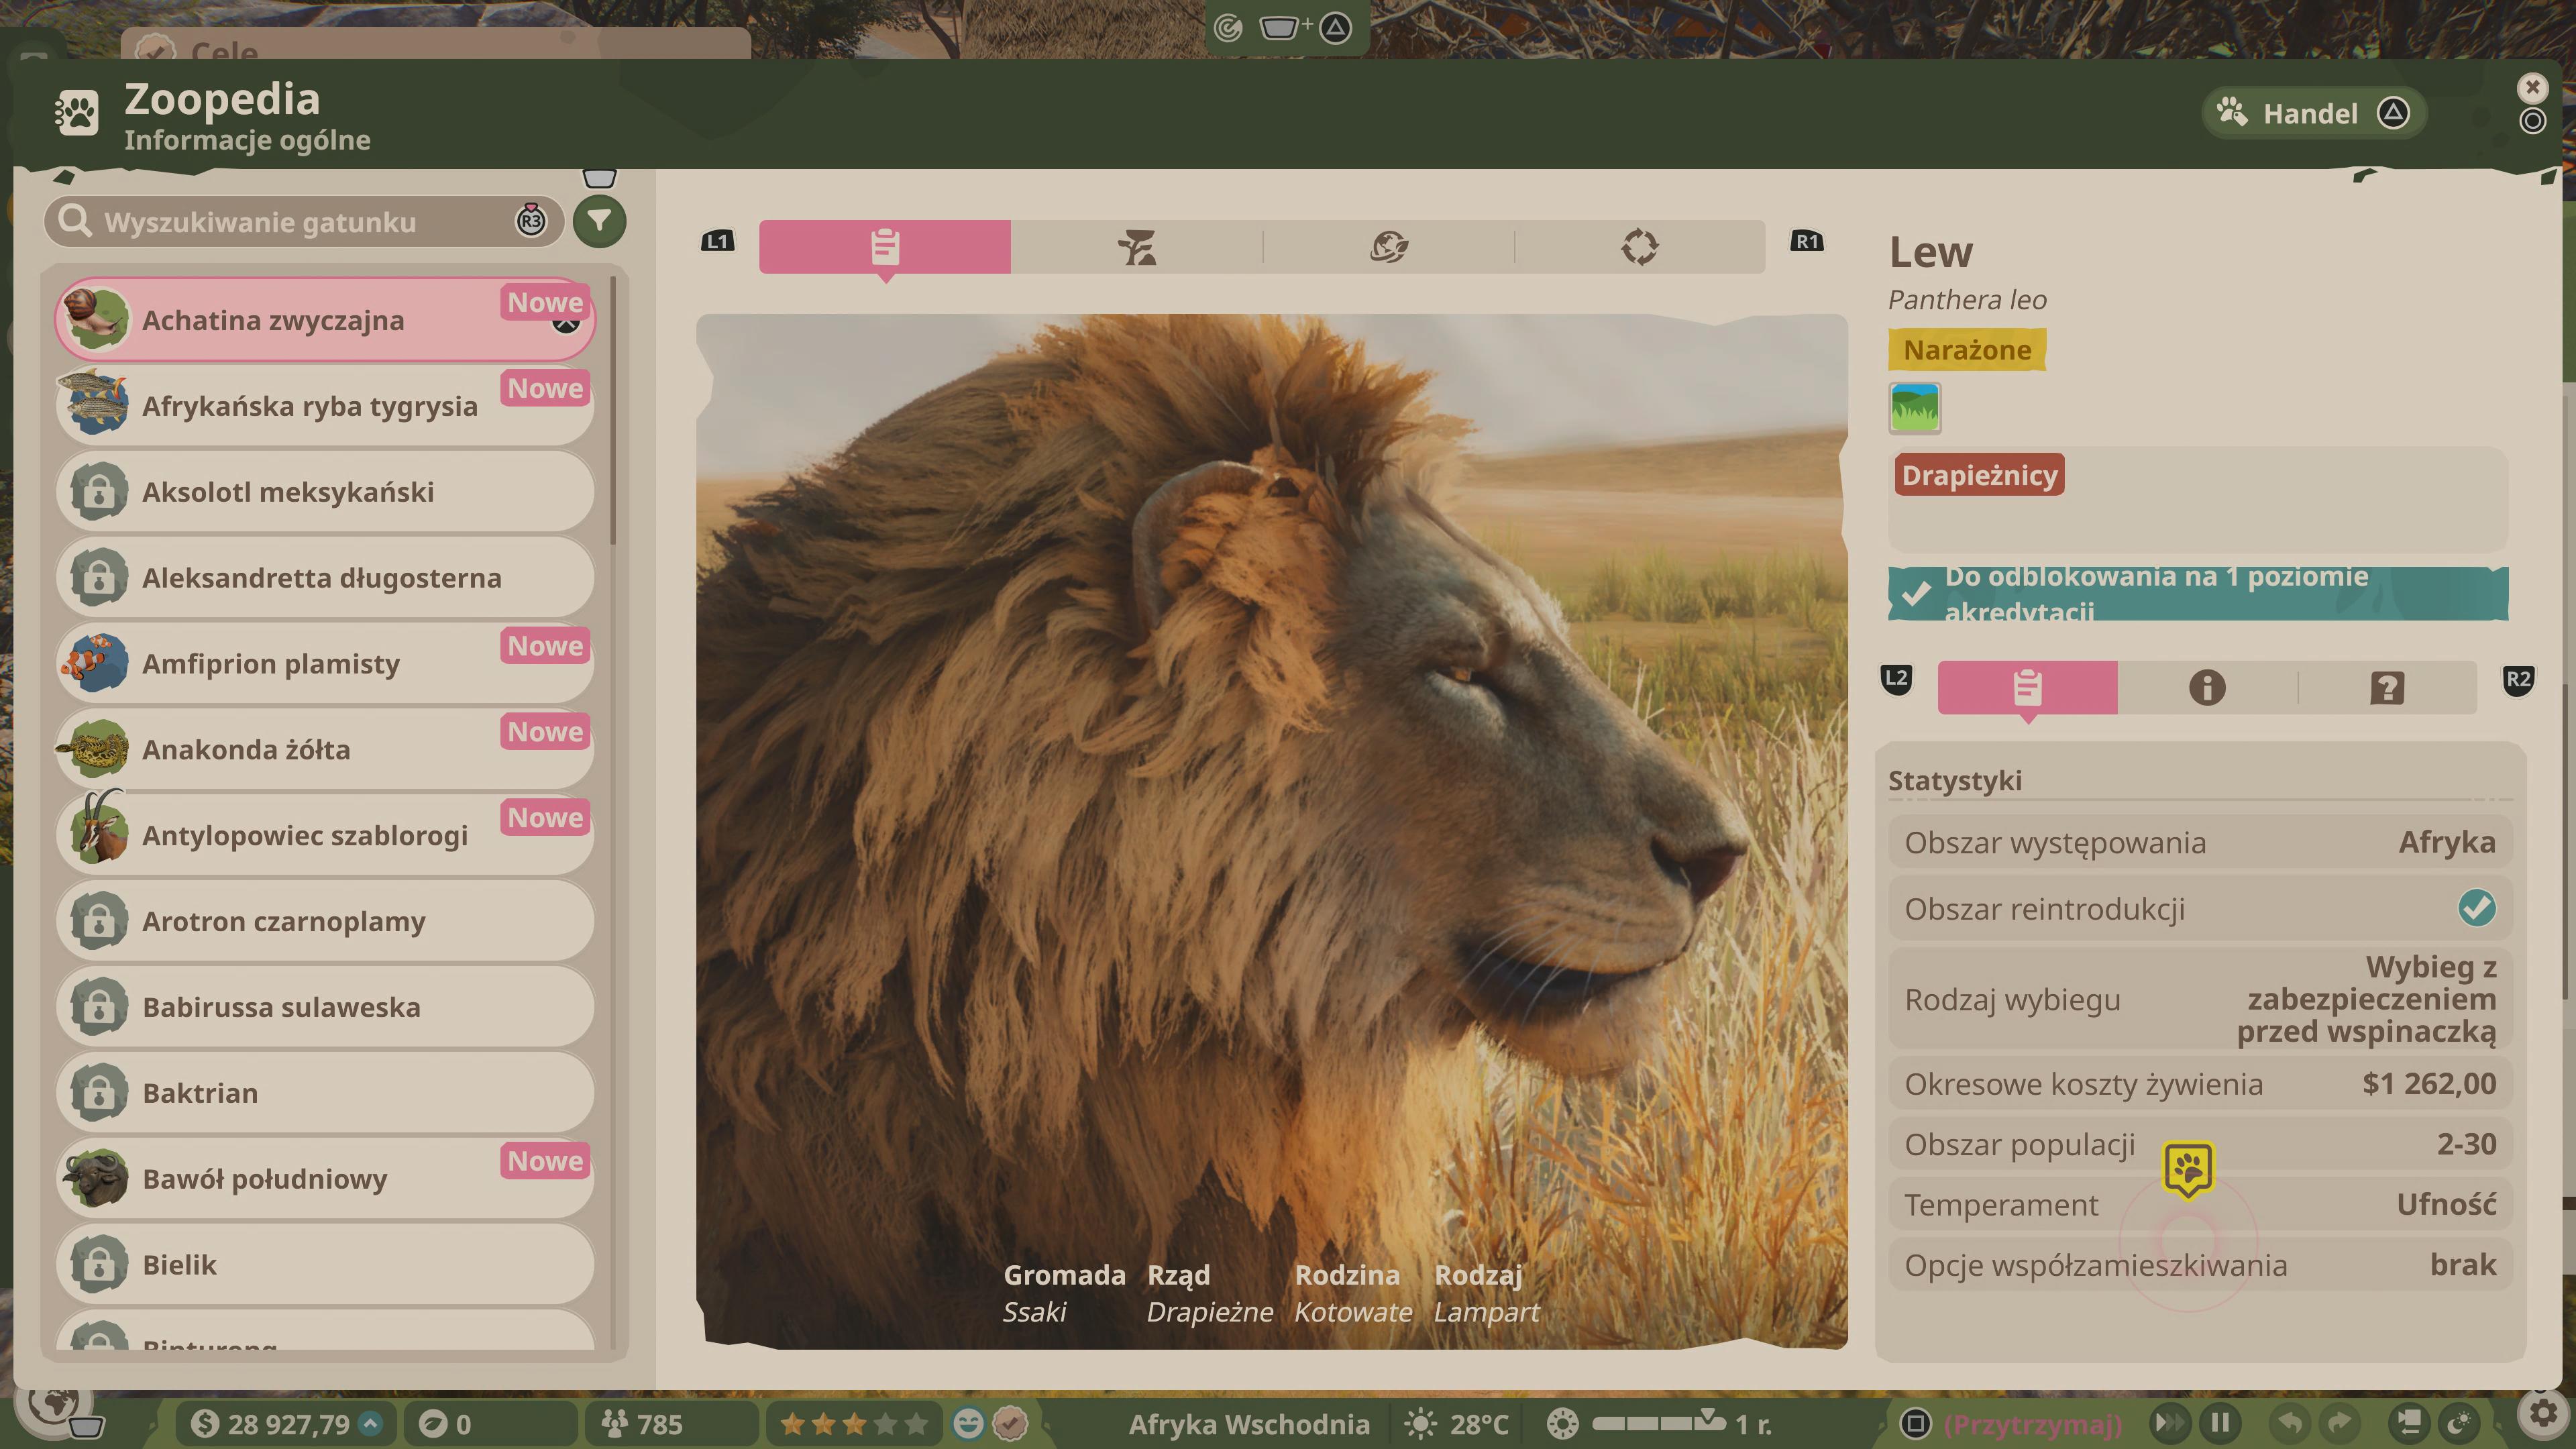Open the info circle sub-tab

click(2207, 687)
